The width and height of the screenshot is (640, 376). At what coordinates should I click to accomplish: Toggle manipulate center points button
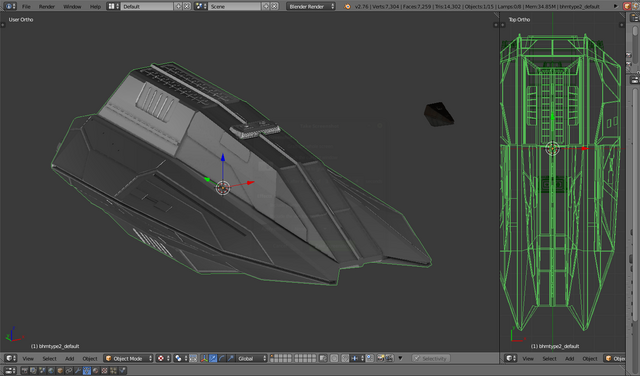click(x=193, y=358)
